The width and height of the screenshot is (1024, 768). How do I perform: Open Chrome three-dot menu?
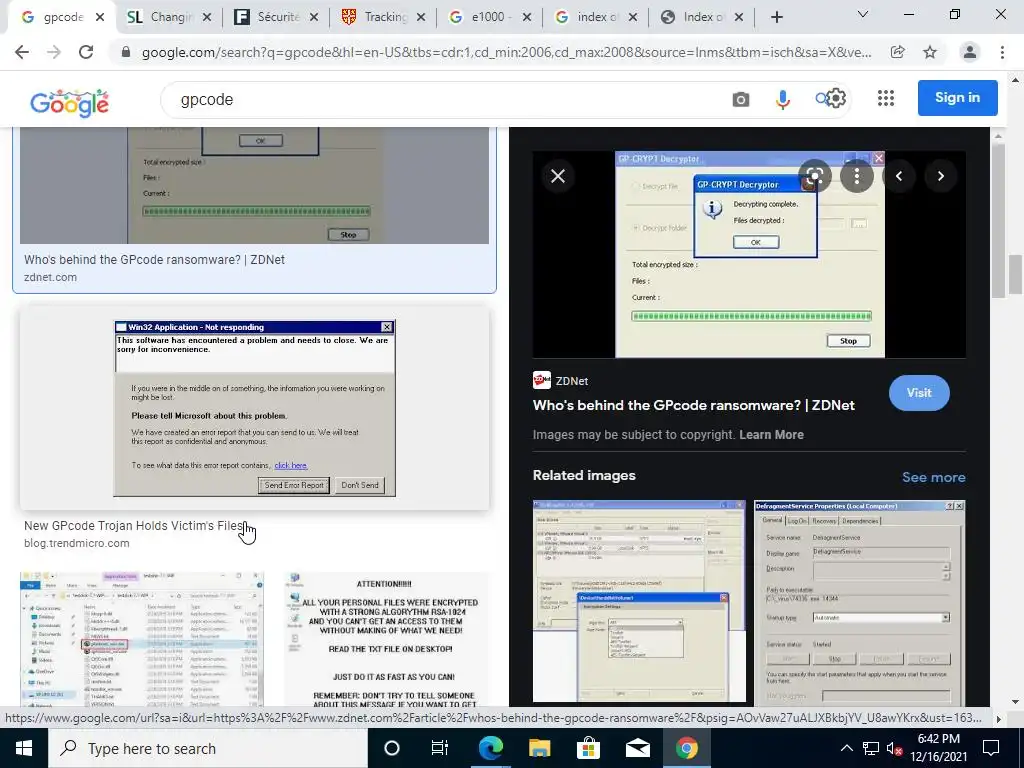point(1002,52)
